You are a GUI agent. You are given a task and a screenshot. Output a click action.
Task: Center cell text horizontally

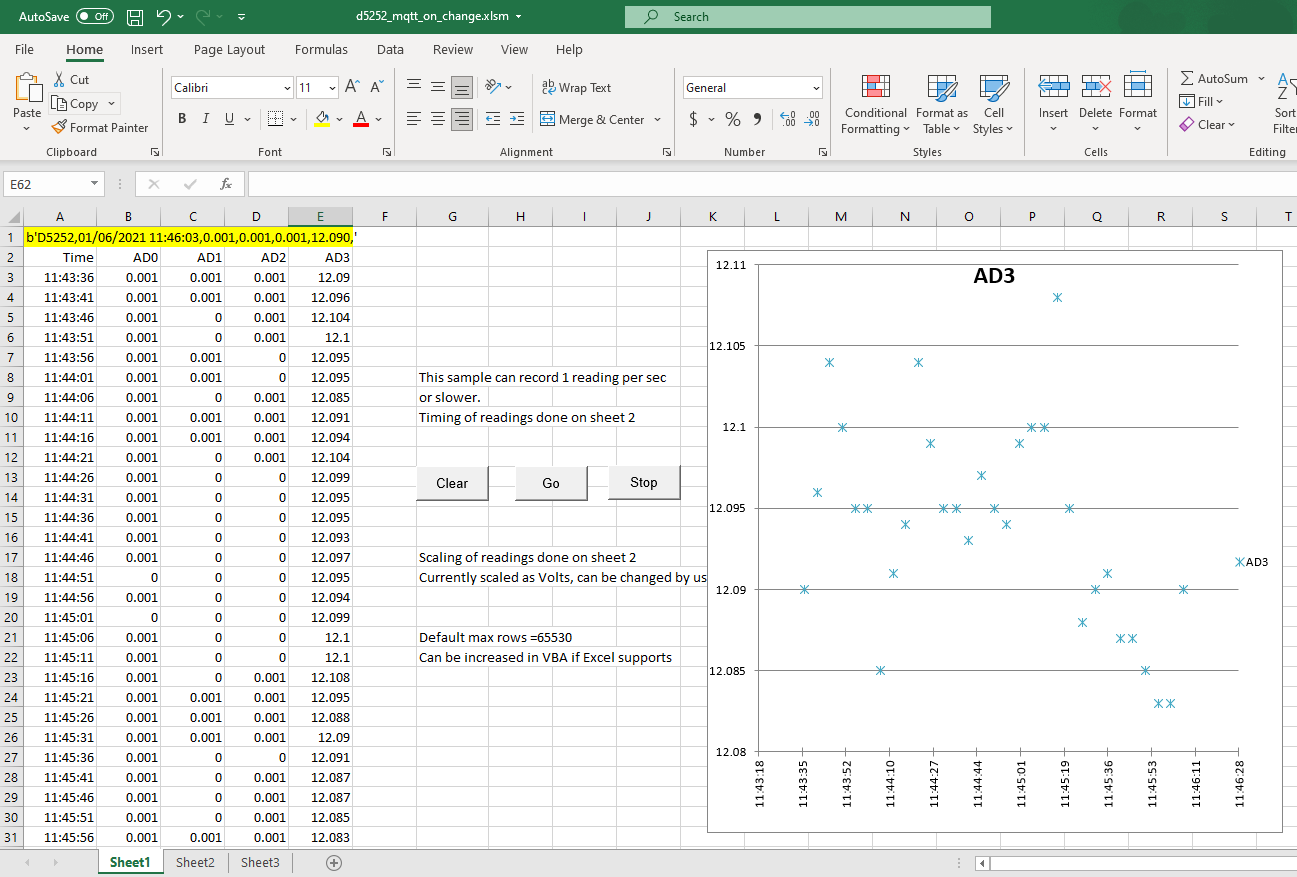[438, 119]
